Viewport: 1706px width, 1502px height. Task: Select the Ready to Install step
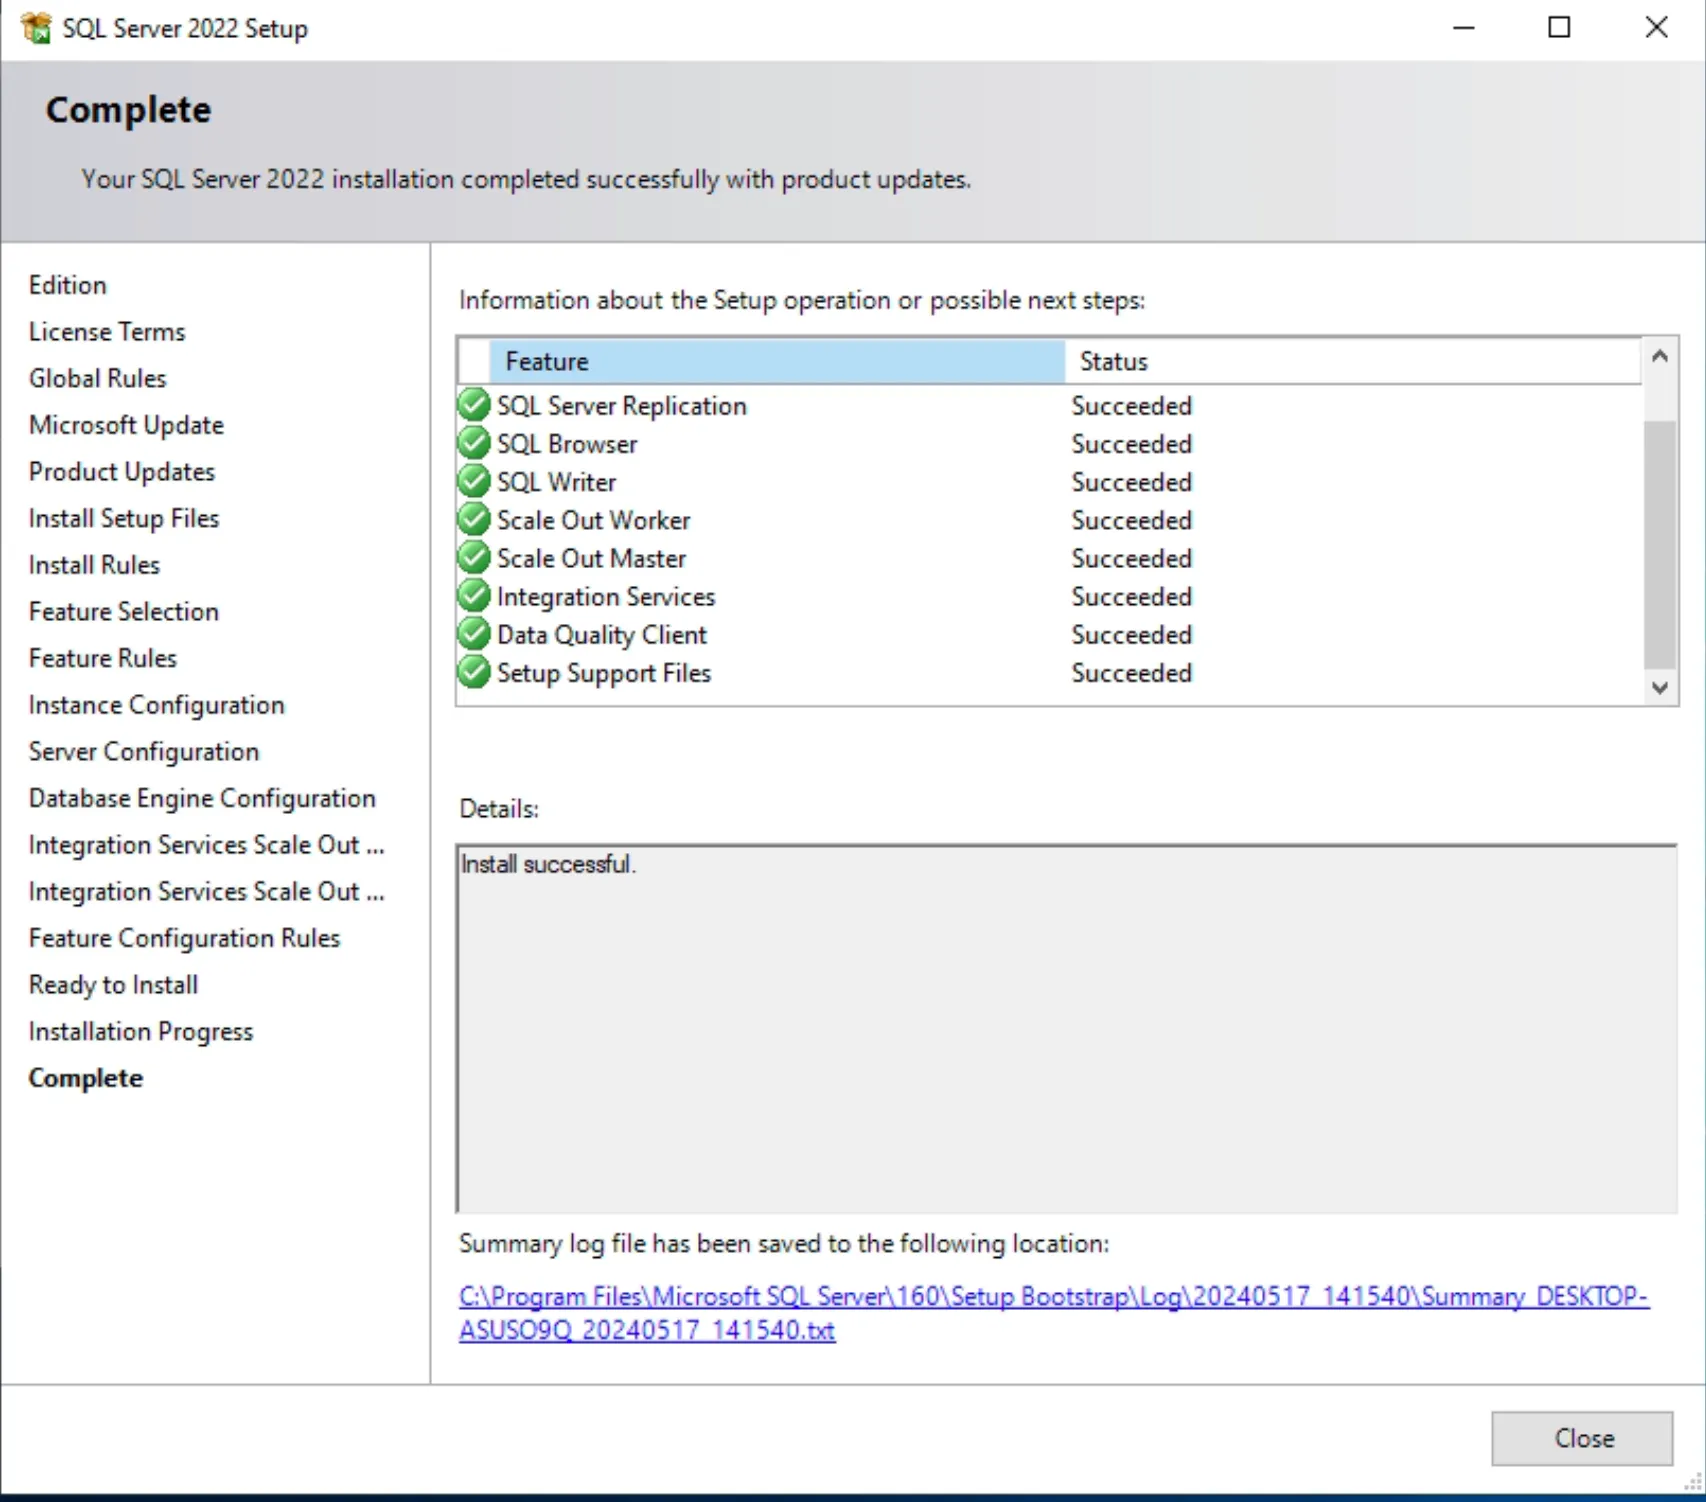[113, 985]
